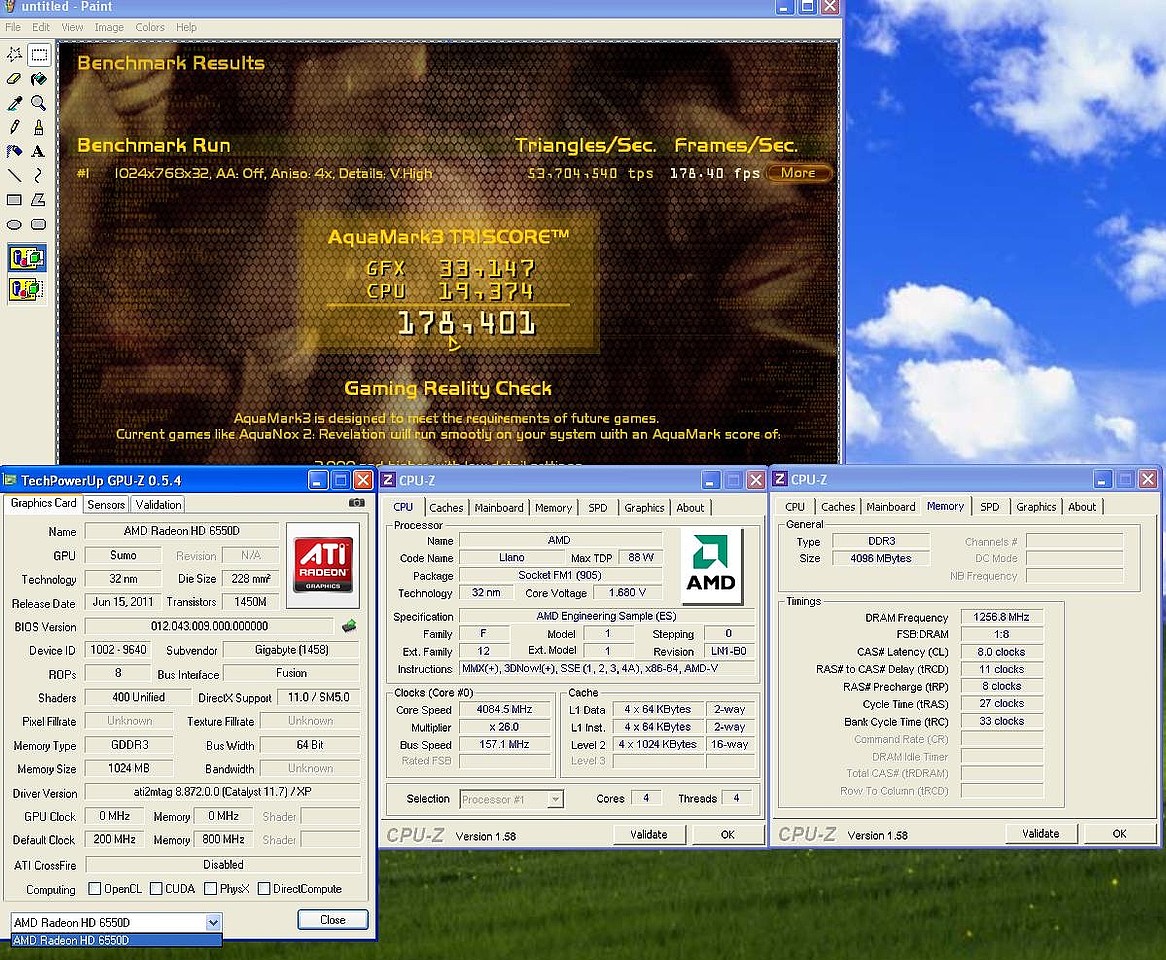Viewport: 1166px width, 960px height.
Task: Toggle the PhysX checkbox
Action: pyautogui.click(x=210, y=889)
